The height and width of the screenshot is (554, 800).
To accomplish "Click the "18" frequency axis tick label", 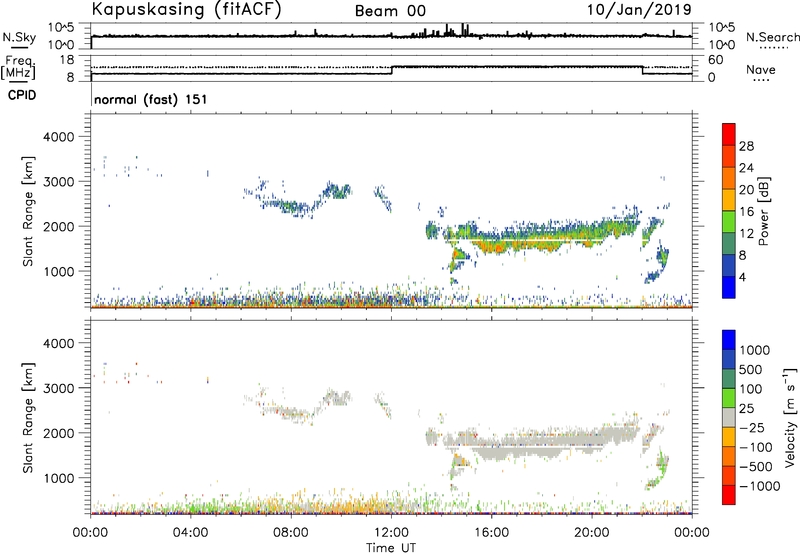I will (x=67, y=60).
